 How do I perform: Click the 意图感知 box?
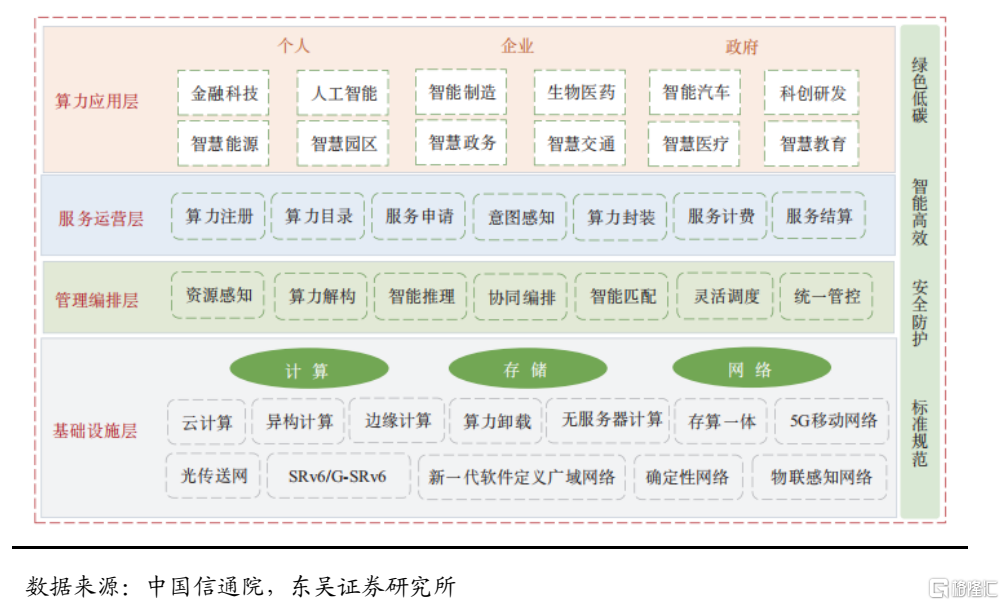pyautogui.click(x=520, y=217)
